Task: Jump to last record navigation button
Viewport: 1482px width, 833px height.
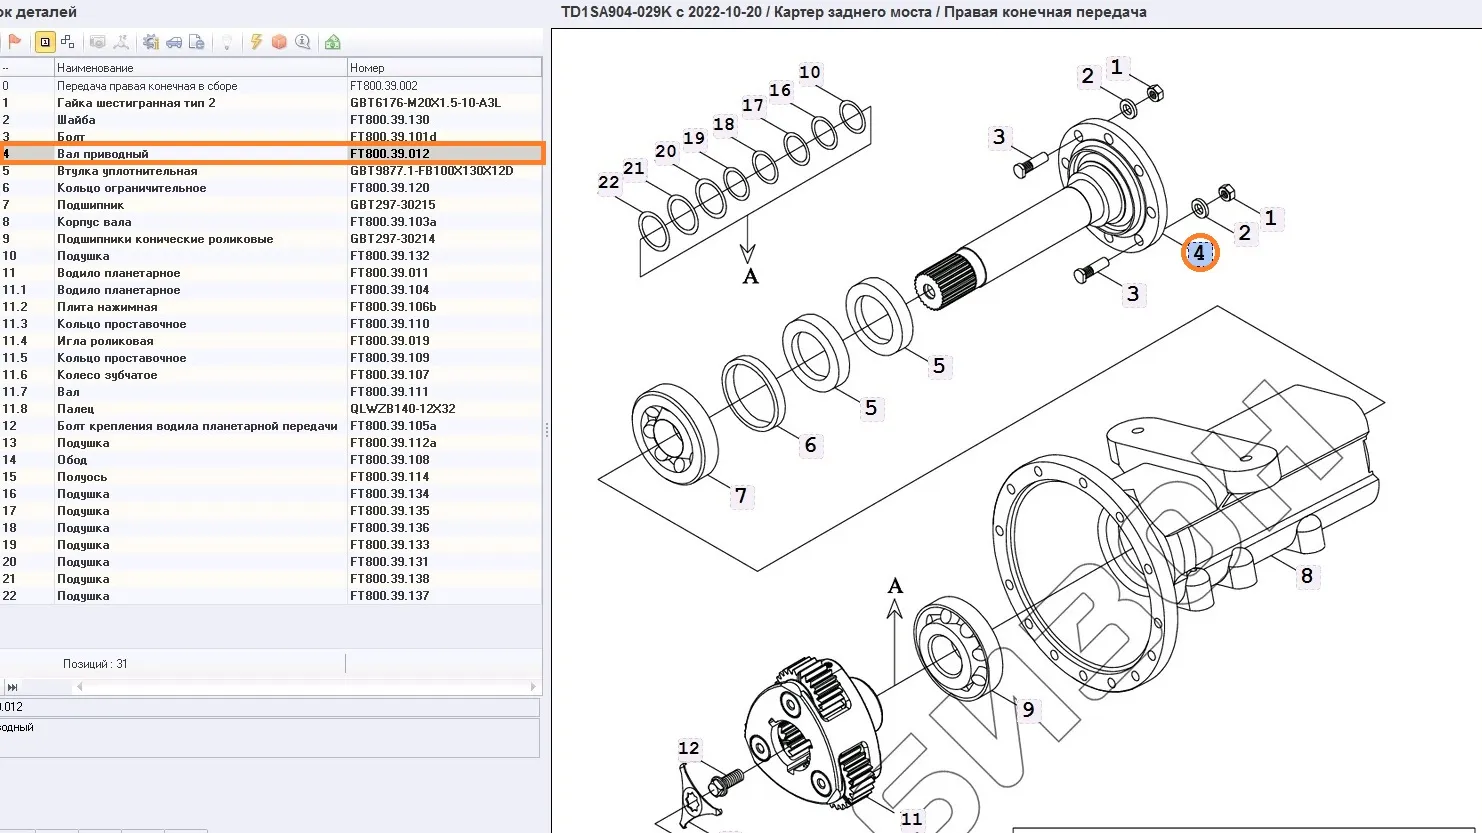Action: pos(12,687)
